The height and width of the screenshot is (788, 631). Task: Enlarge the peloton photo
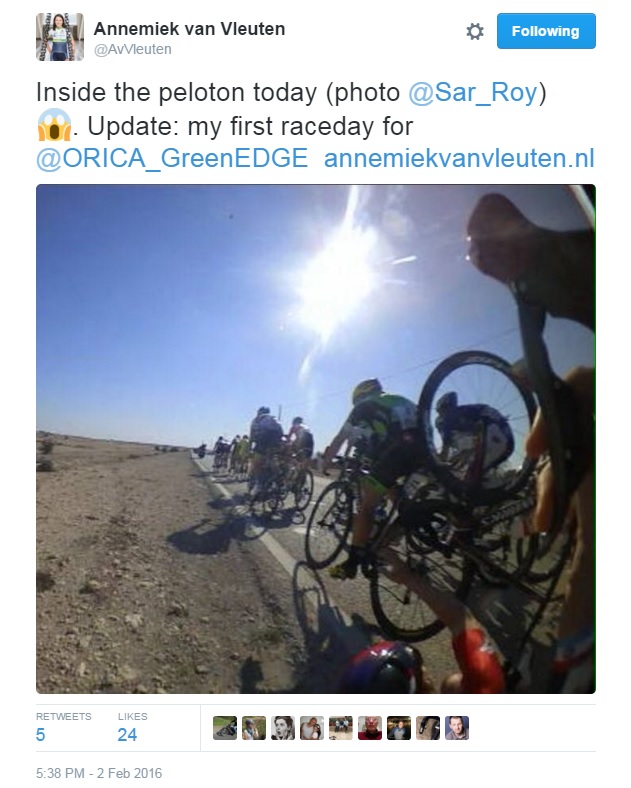[x=316, y=438]
